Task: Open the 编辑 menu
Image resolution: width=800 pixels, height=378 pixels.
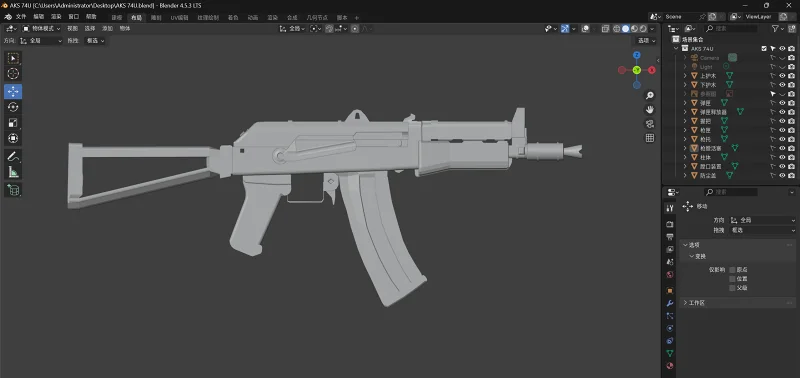Action: coord(39,17)
